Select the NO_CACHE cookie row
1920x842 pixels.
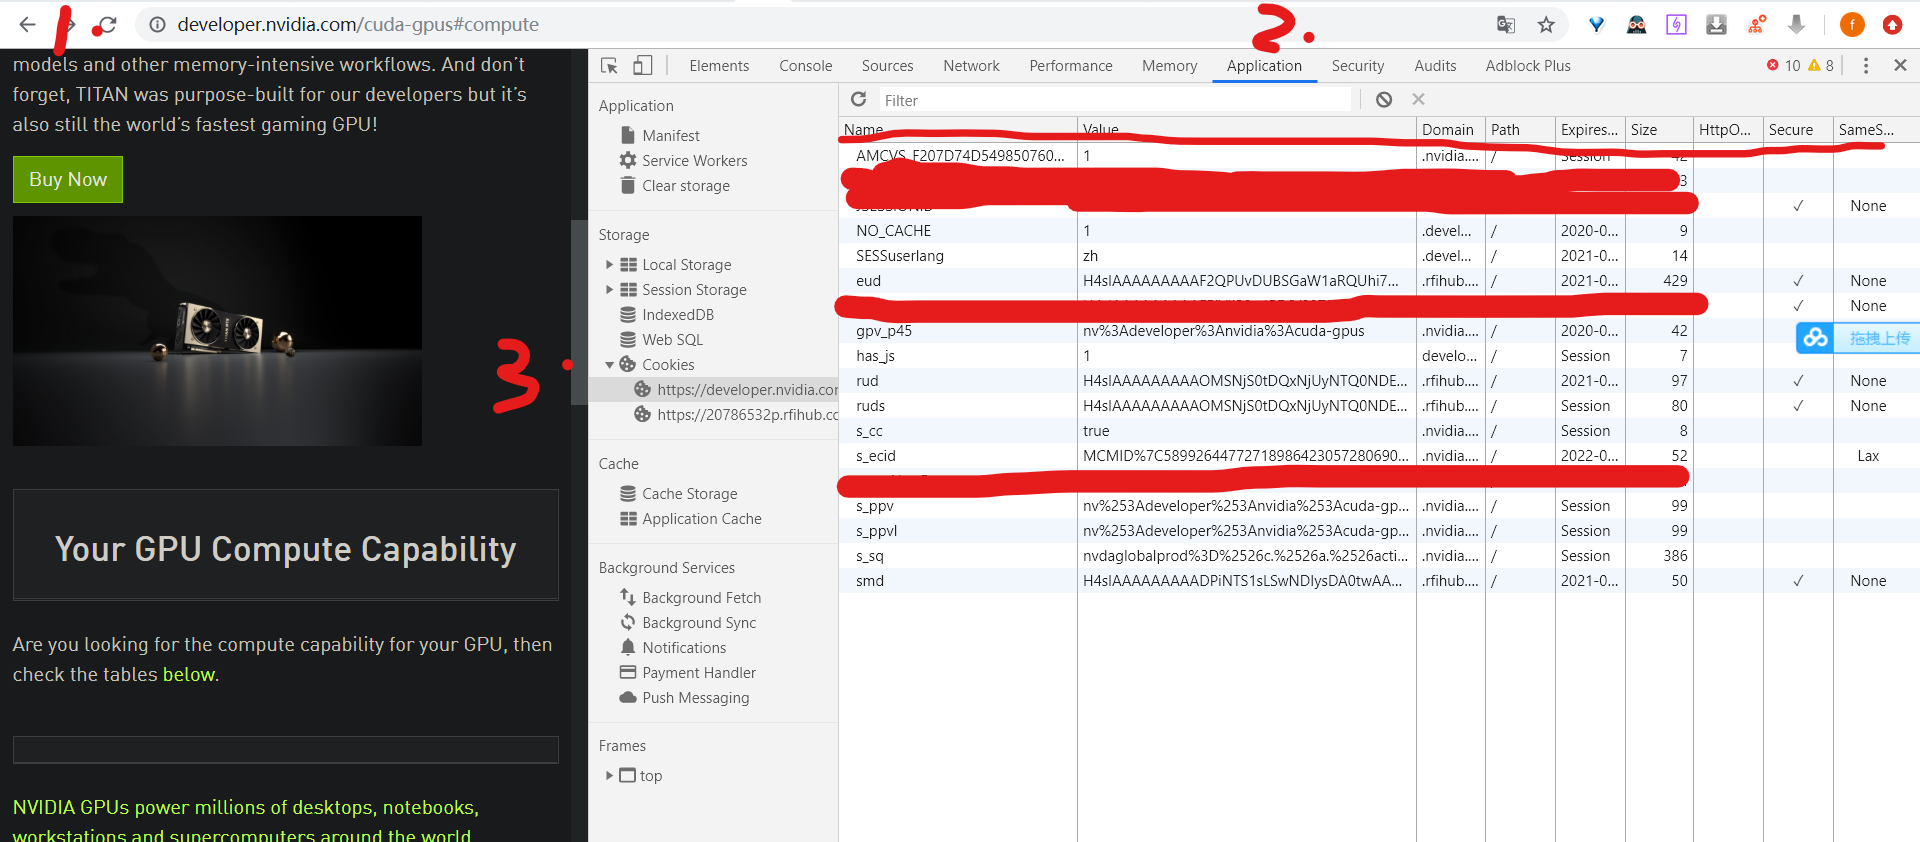point(1378,231)
